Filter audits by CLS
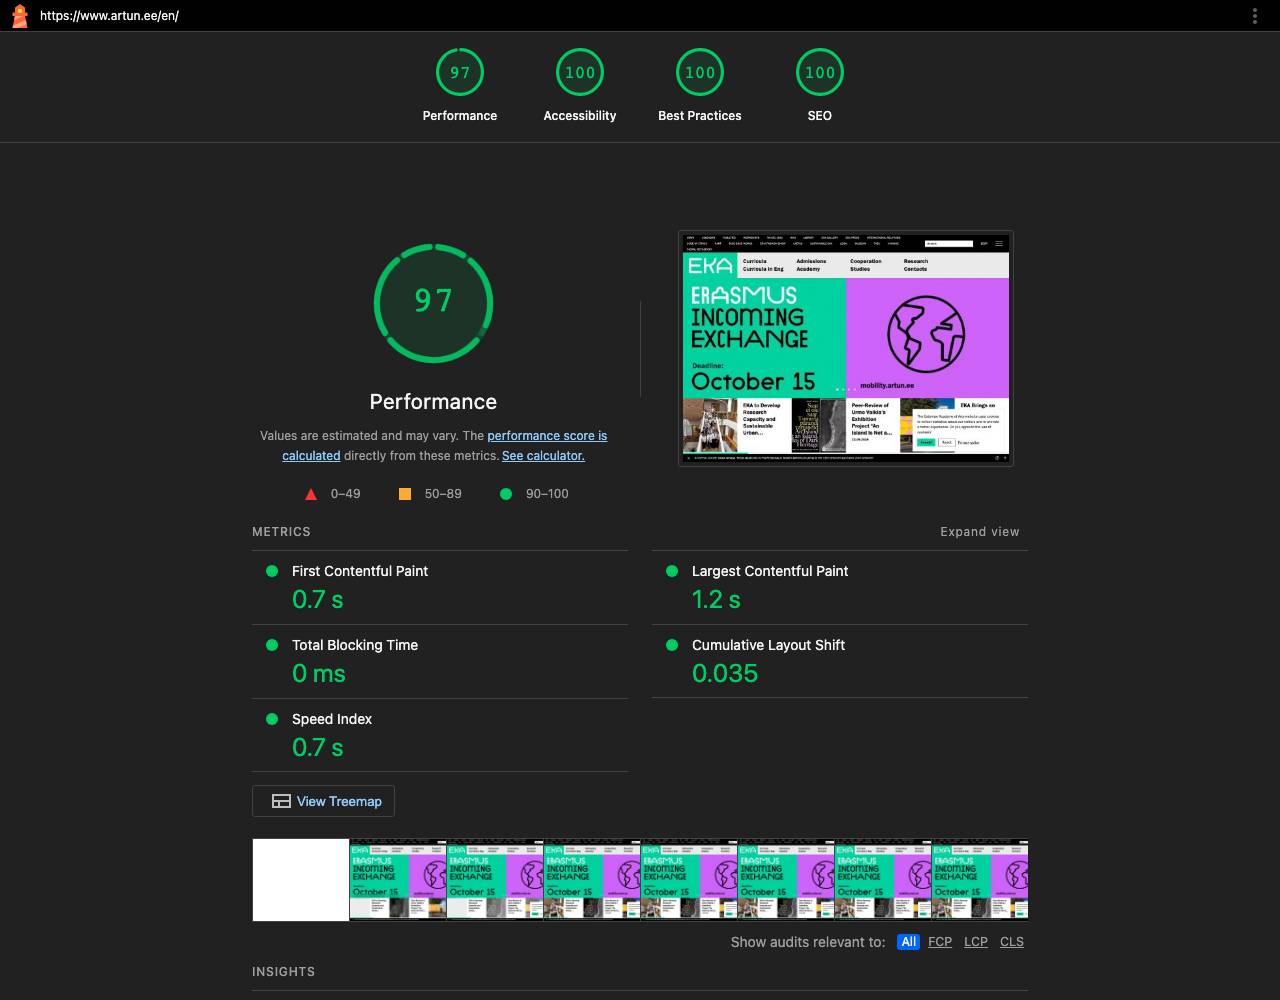The width and height of the screenshot is (1280, 1000). (1012, 942)
